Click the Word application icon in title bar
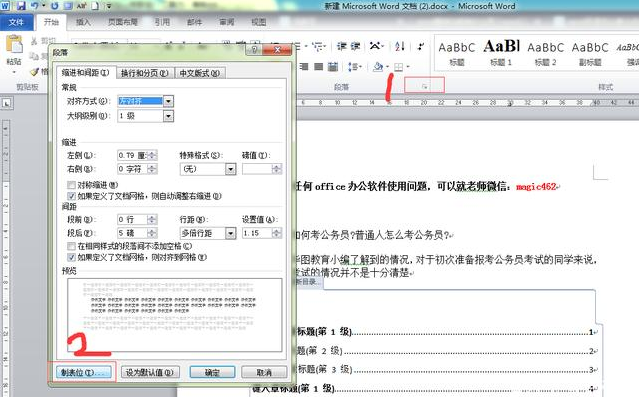Image resolution: width=640 pixels, height=397 pixels. point(5,6)
